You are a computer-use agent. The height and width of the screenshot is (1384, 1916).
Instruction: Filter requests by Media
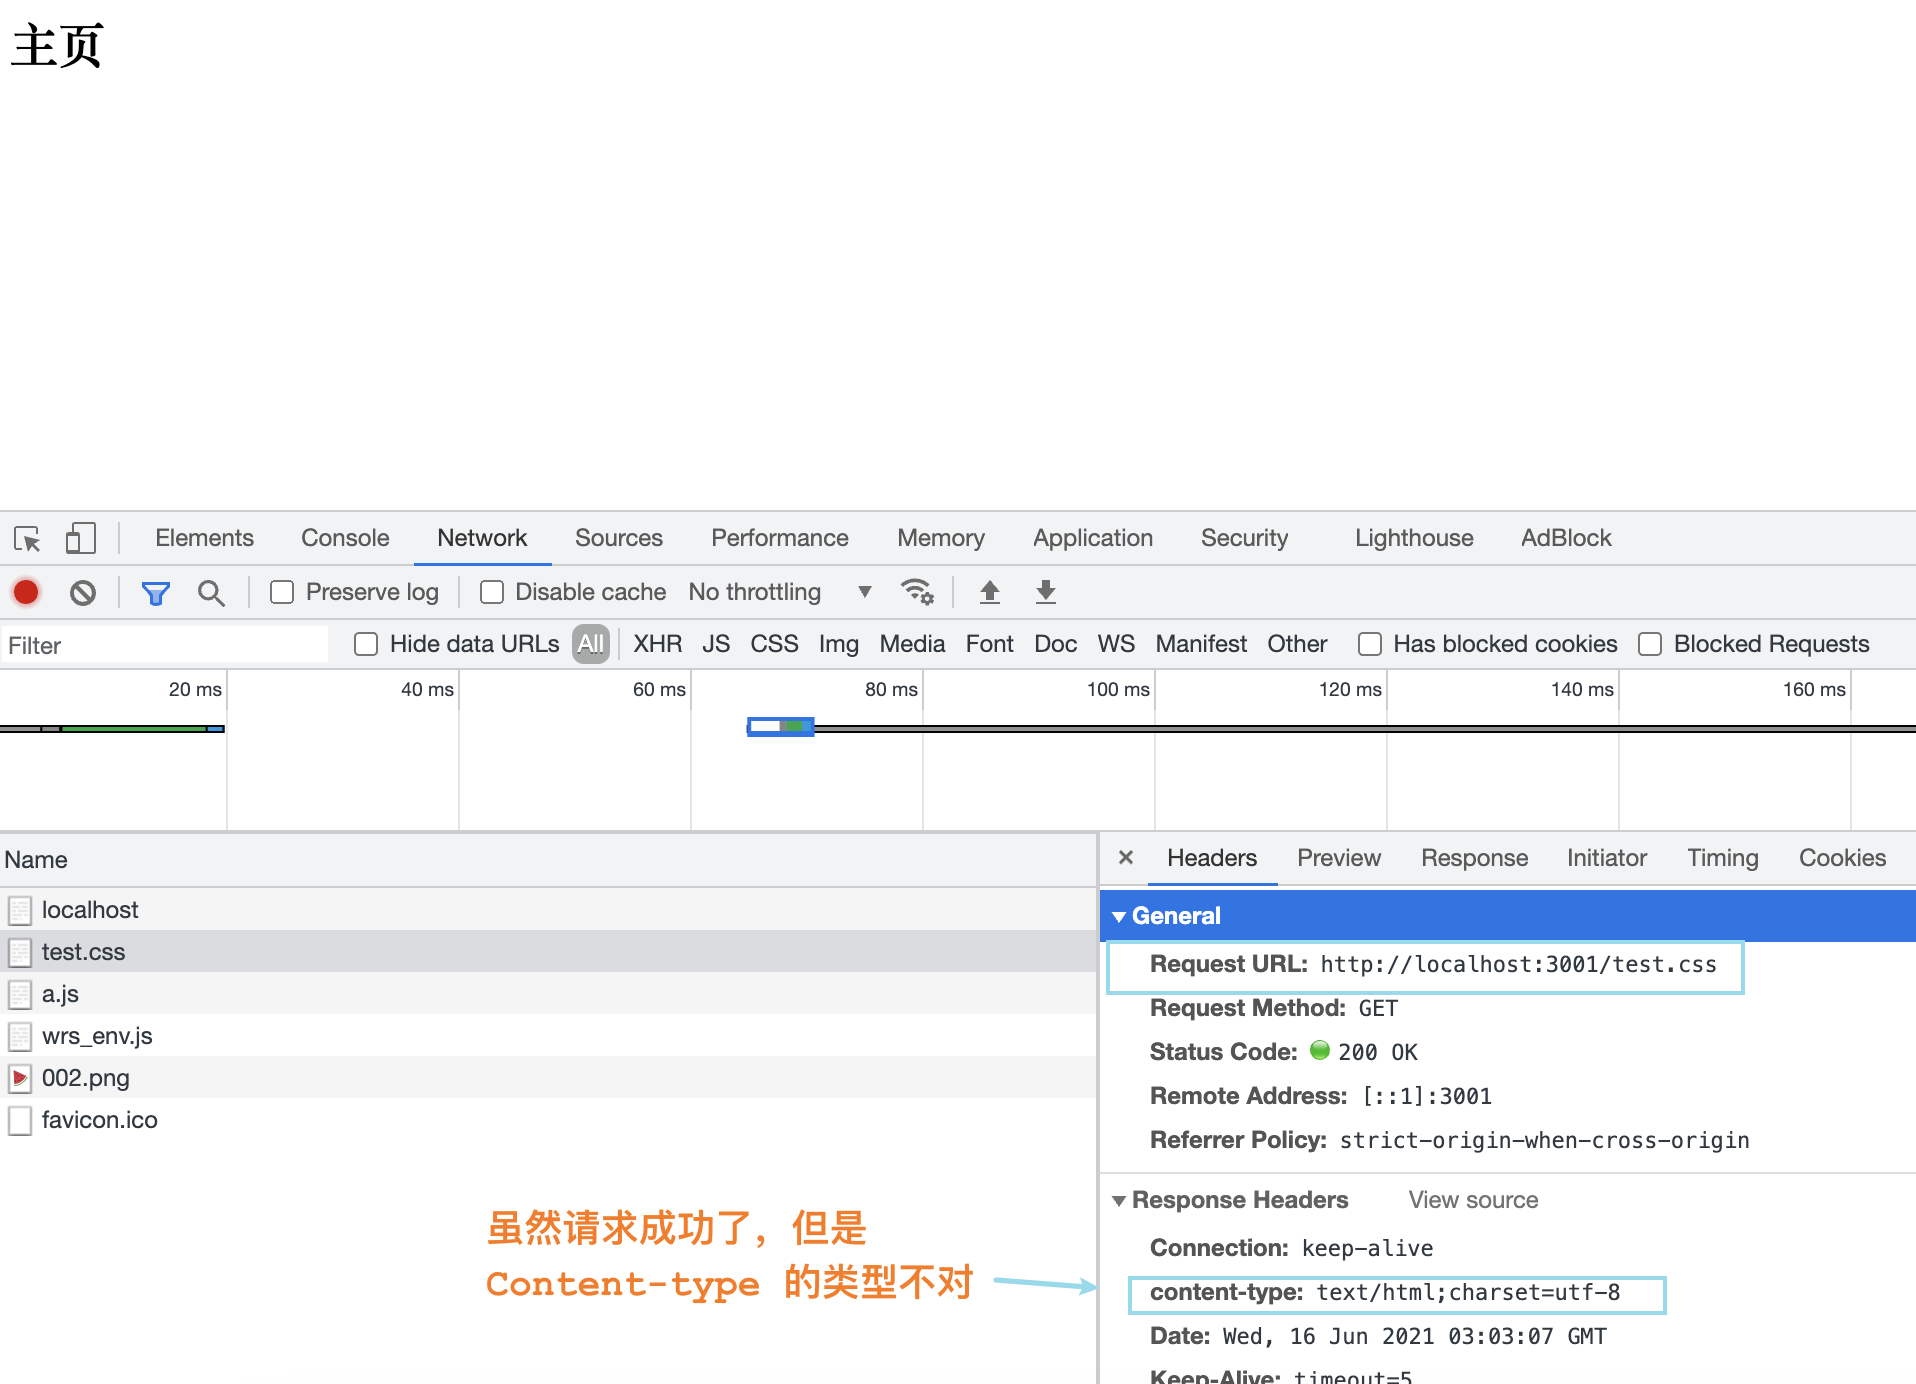pyautogui.click(x=912, y=644)
